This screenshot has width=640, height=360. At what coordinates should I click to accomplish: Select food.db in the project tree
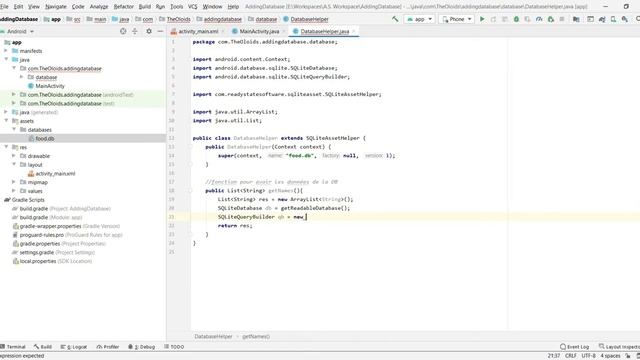[x=45, y=138]
